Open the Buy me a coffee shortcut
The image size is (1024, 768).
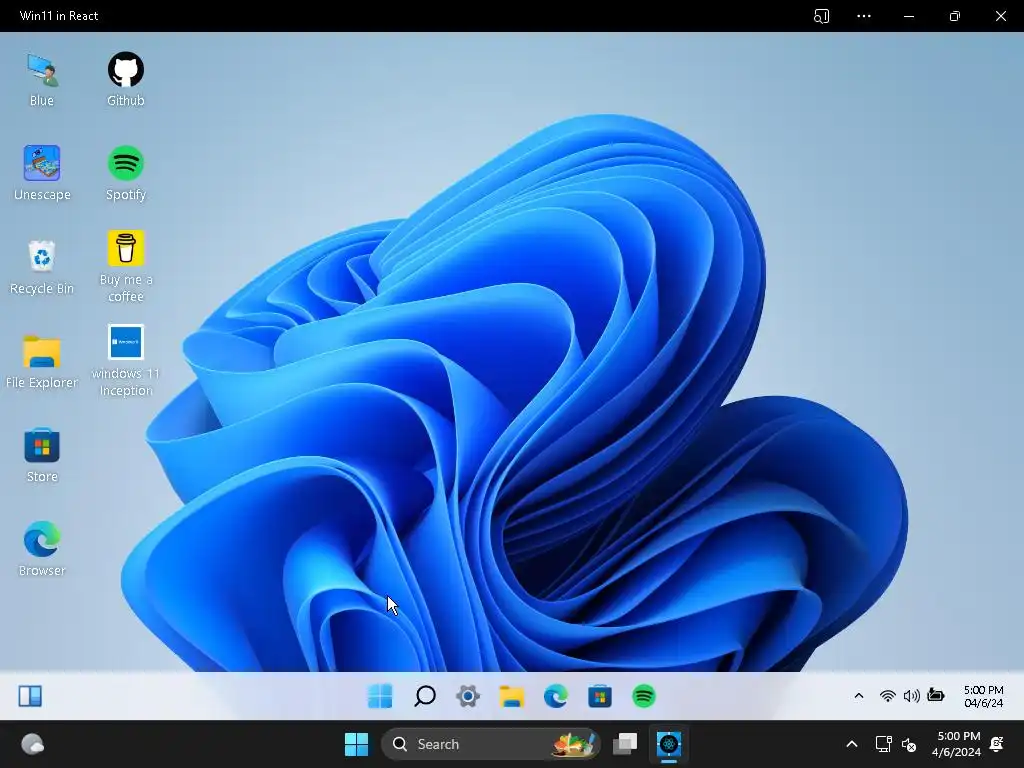125,266
